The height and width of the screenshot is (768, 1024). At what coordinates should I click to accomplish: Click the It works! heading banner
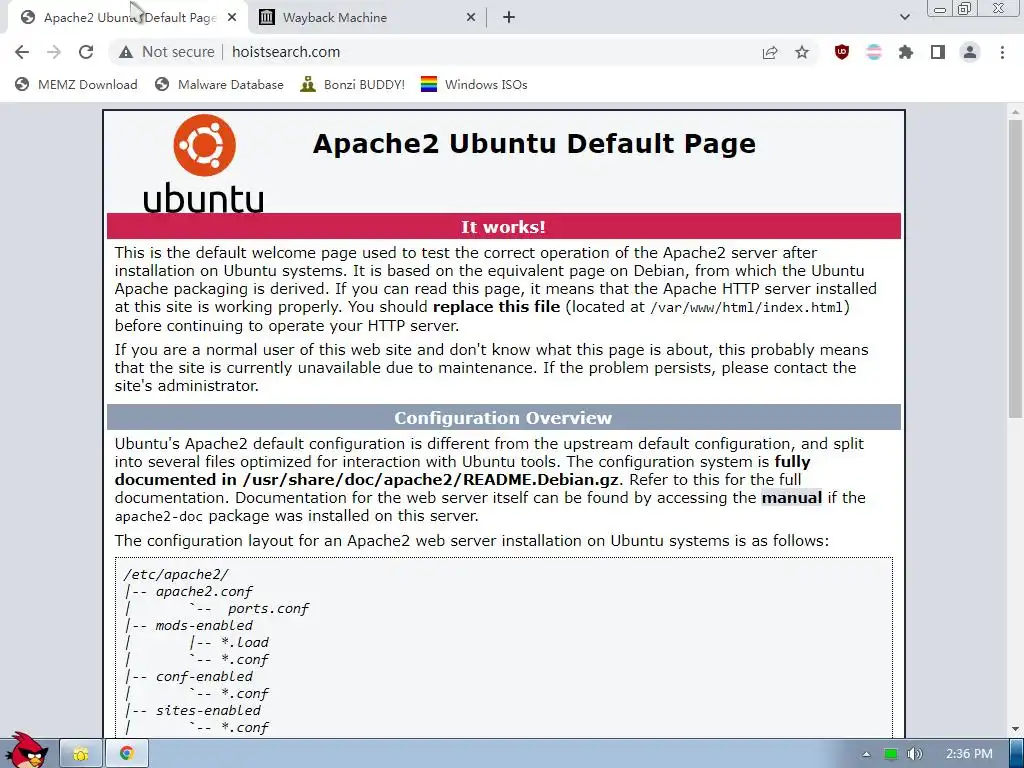coord(504,227)
